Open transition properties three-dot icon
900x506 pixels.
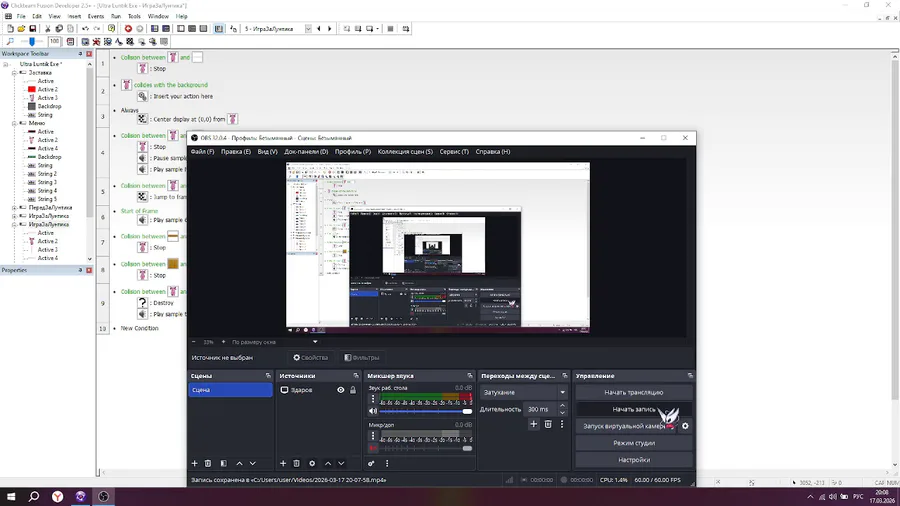coord(562,424)
